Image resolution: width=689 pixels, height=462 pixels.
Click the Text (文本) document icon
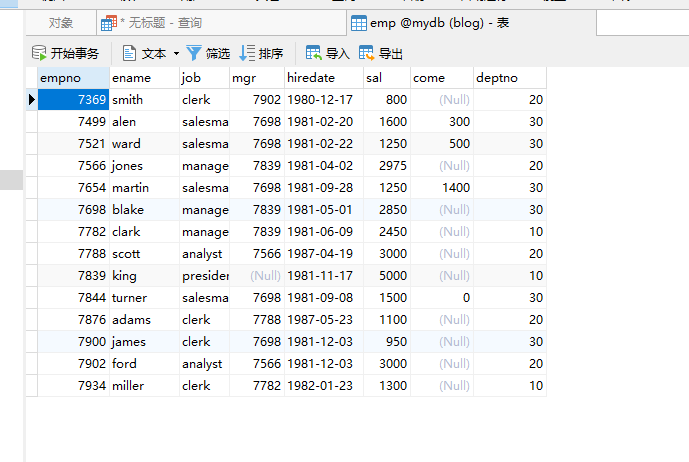(x=130, y=53)
